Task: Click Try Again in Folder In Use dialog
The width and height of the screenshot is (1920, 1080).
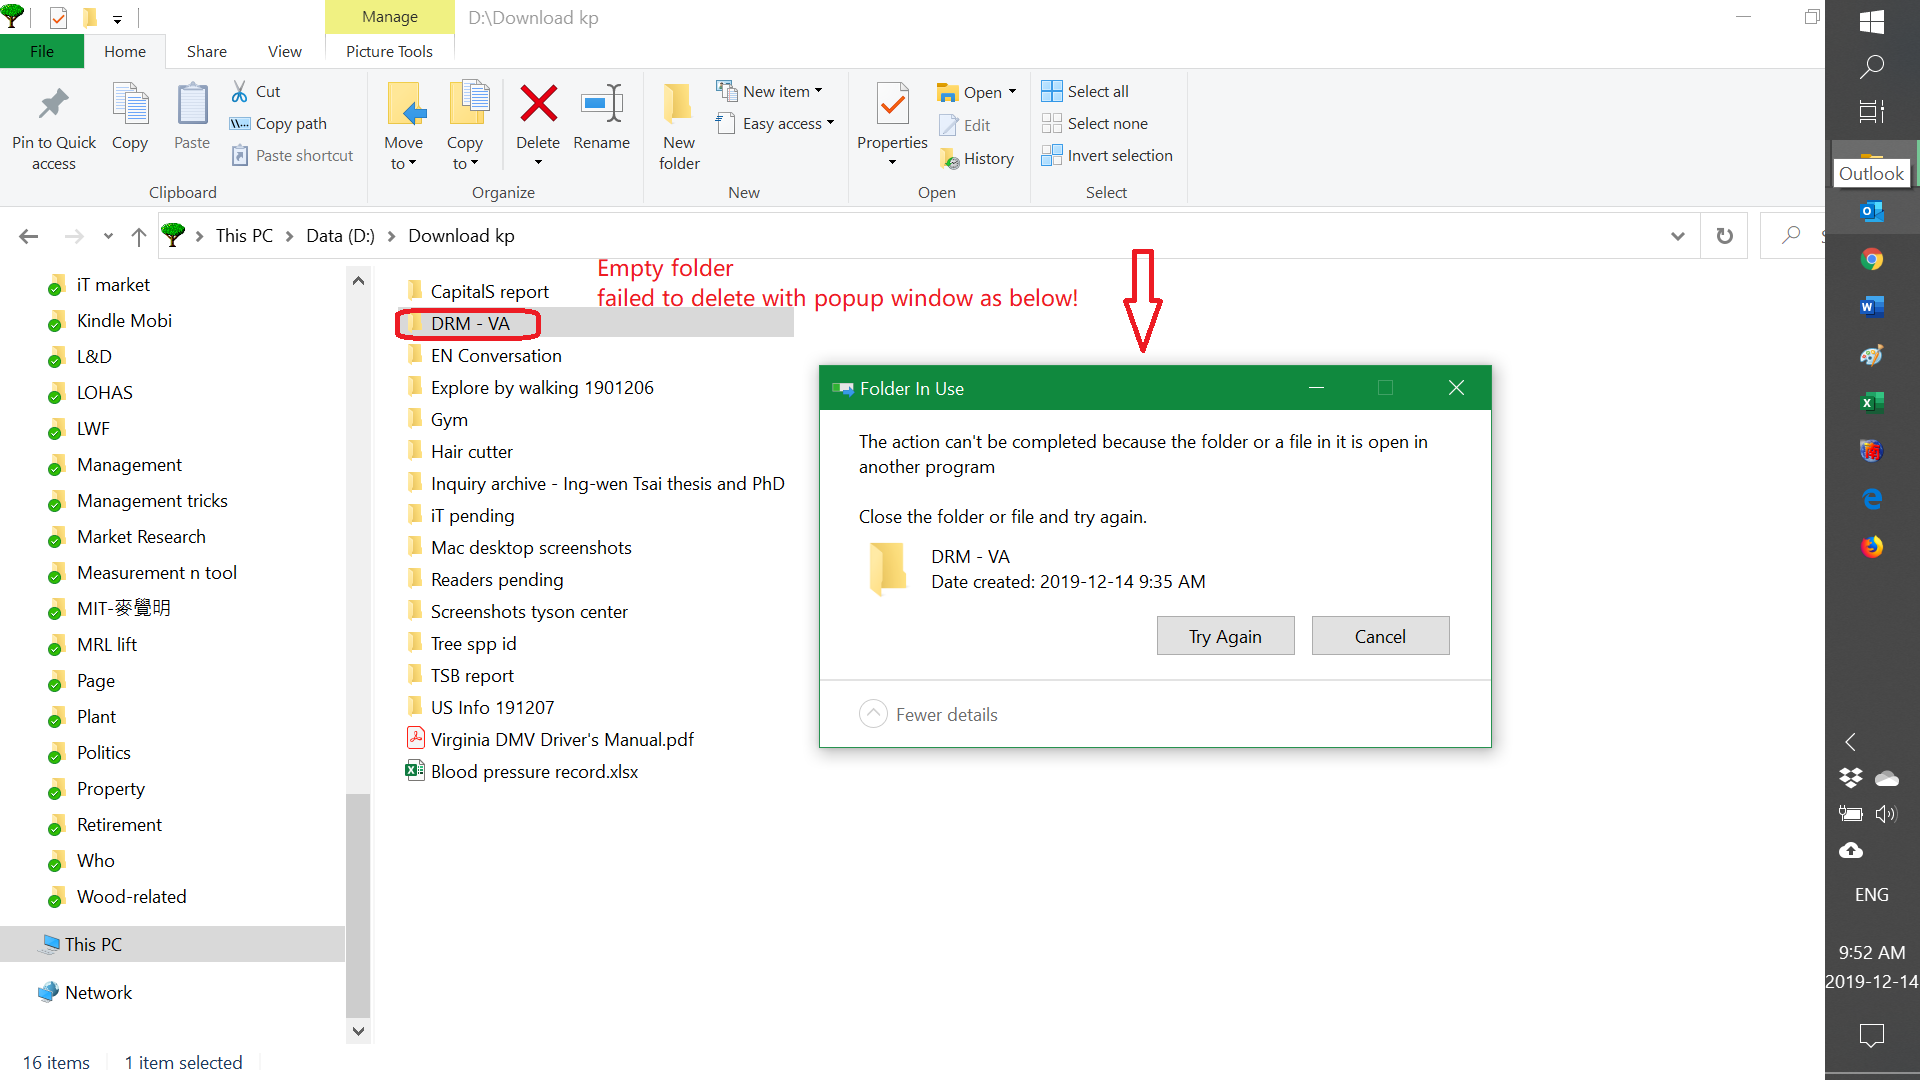Action: [1225, 636]
